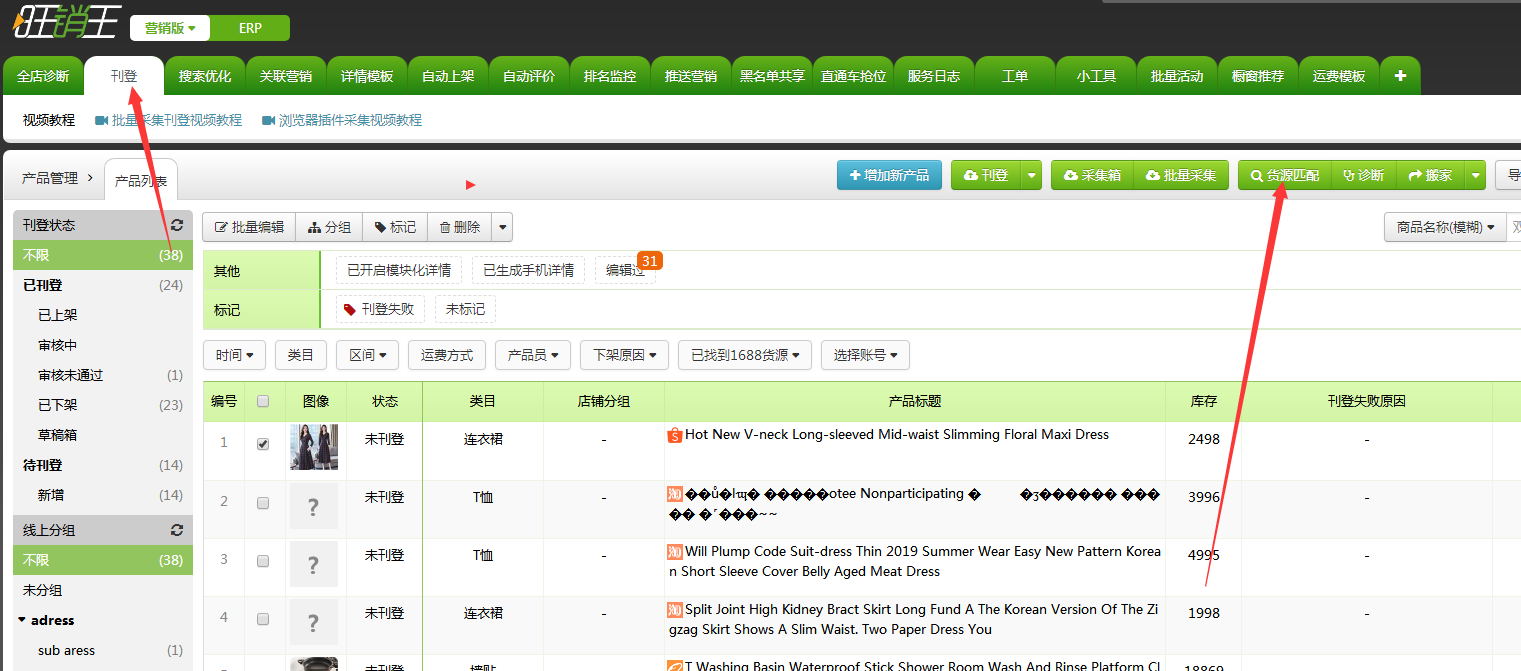Select the 产品列表 tab
The image size is (1521, 671).
click(x=141, y=181)
